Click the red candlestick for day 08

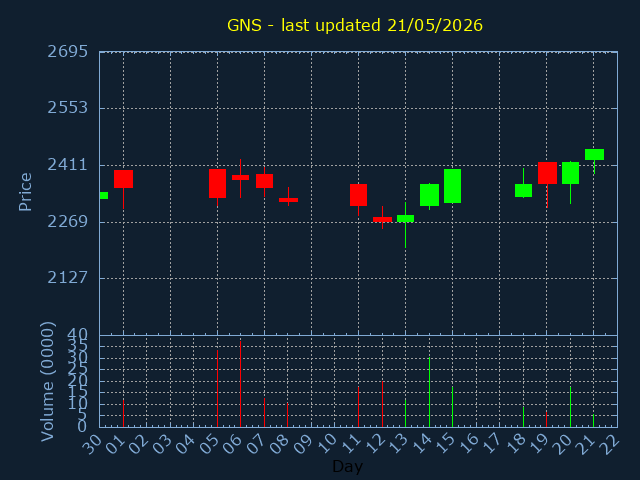(288, 200)
